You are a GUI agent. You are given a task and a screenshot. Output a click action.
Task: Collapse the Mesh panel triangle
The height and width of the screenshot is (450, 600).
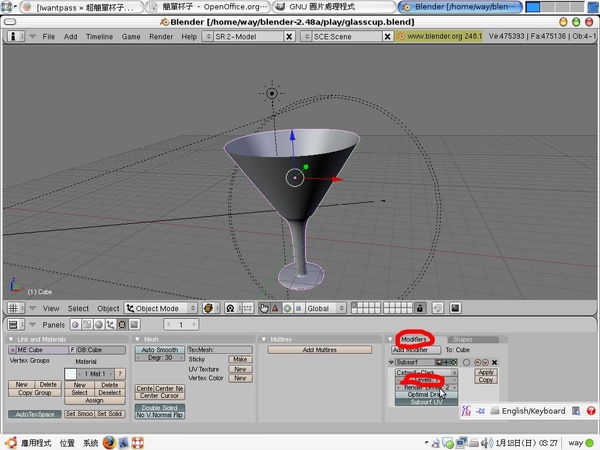click(x=137, y=339)
